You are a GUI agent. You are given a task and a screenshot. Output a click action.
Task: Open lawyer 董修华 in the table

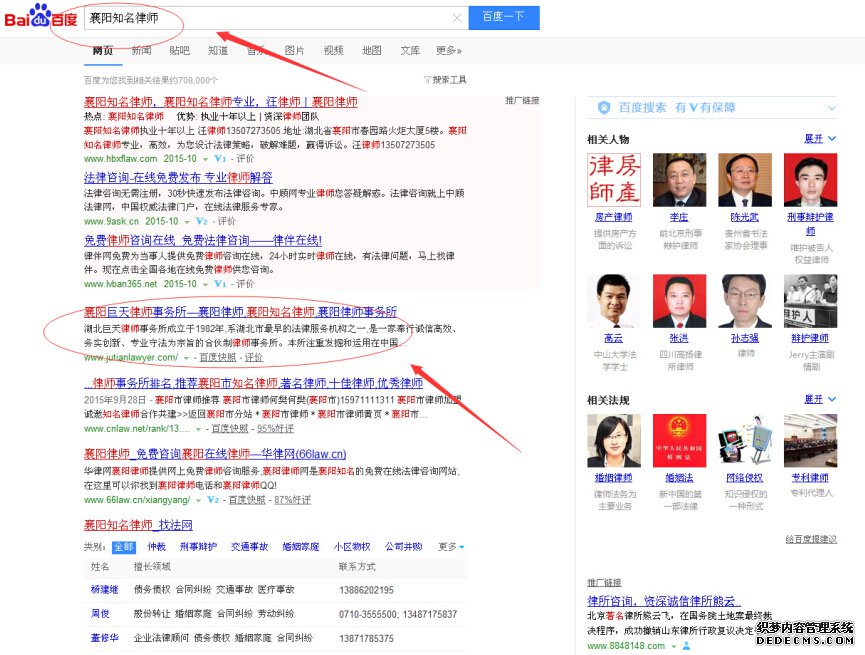pos(105,638)
